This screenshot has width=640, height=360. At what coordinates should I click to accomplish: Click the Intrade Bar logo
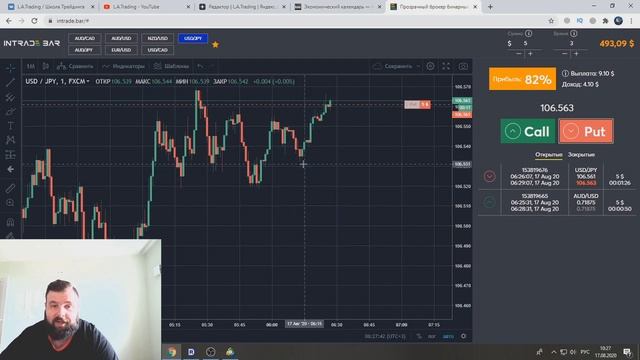(x=32, y=43)
